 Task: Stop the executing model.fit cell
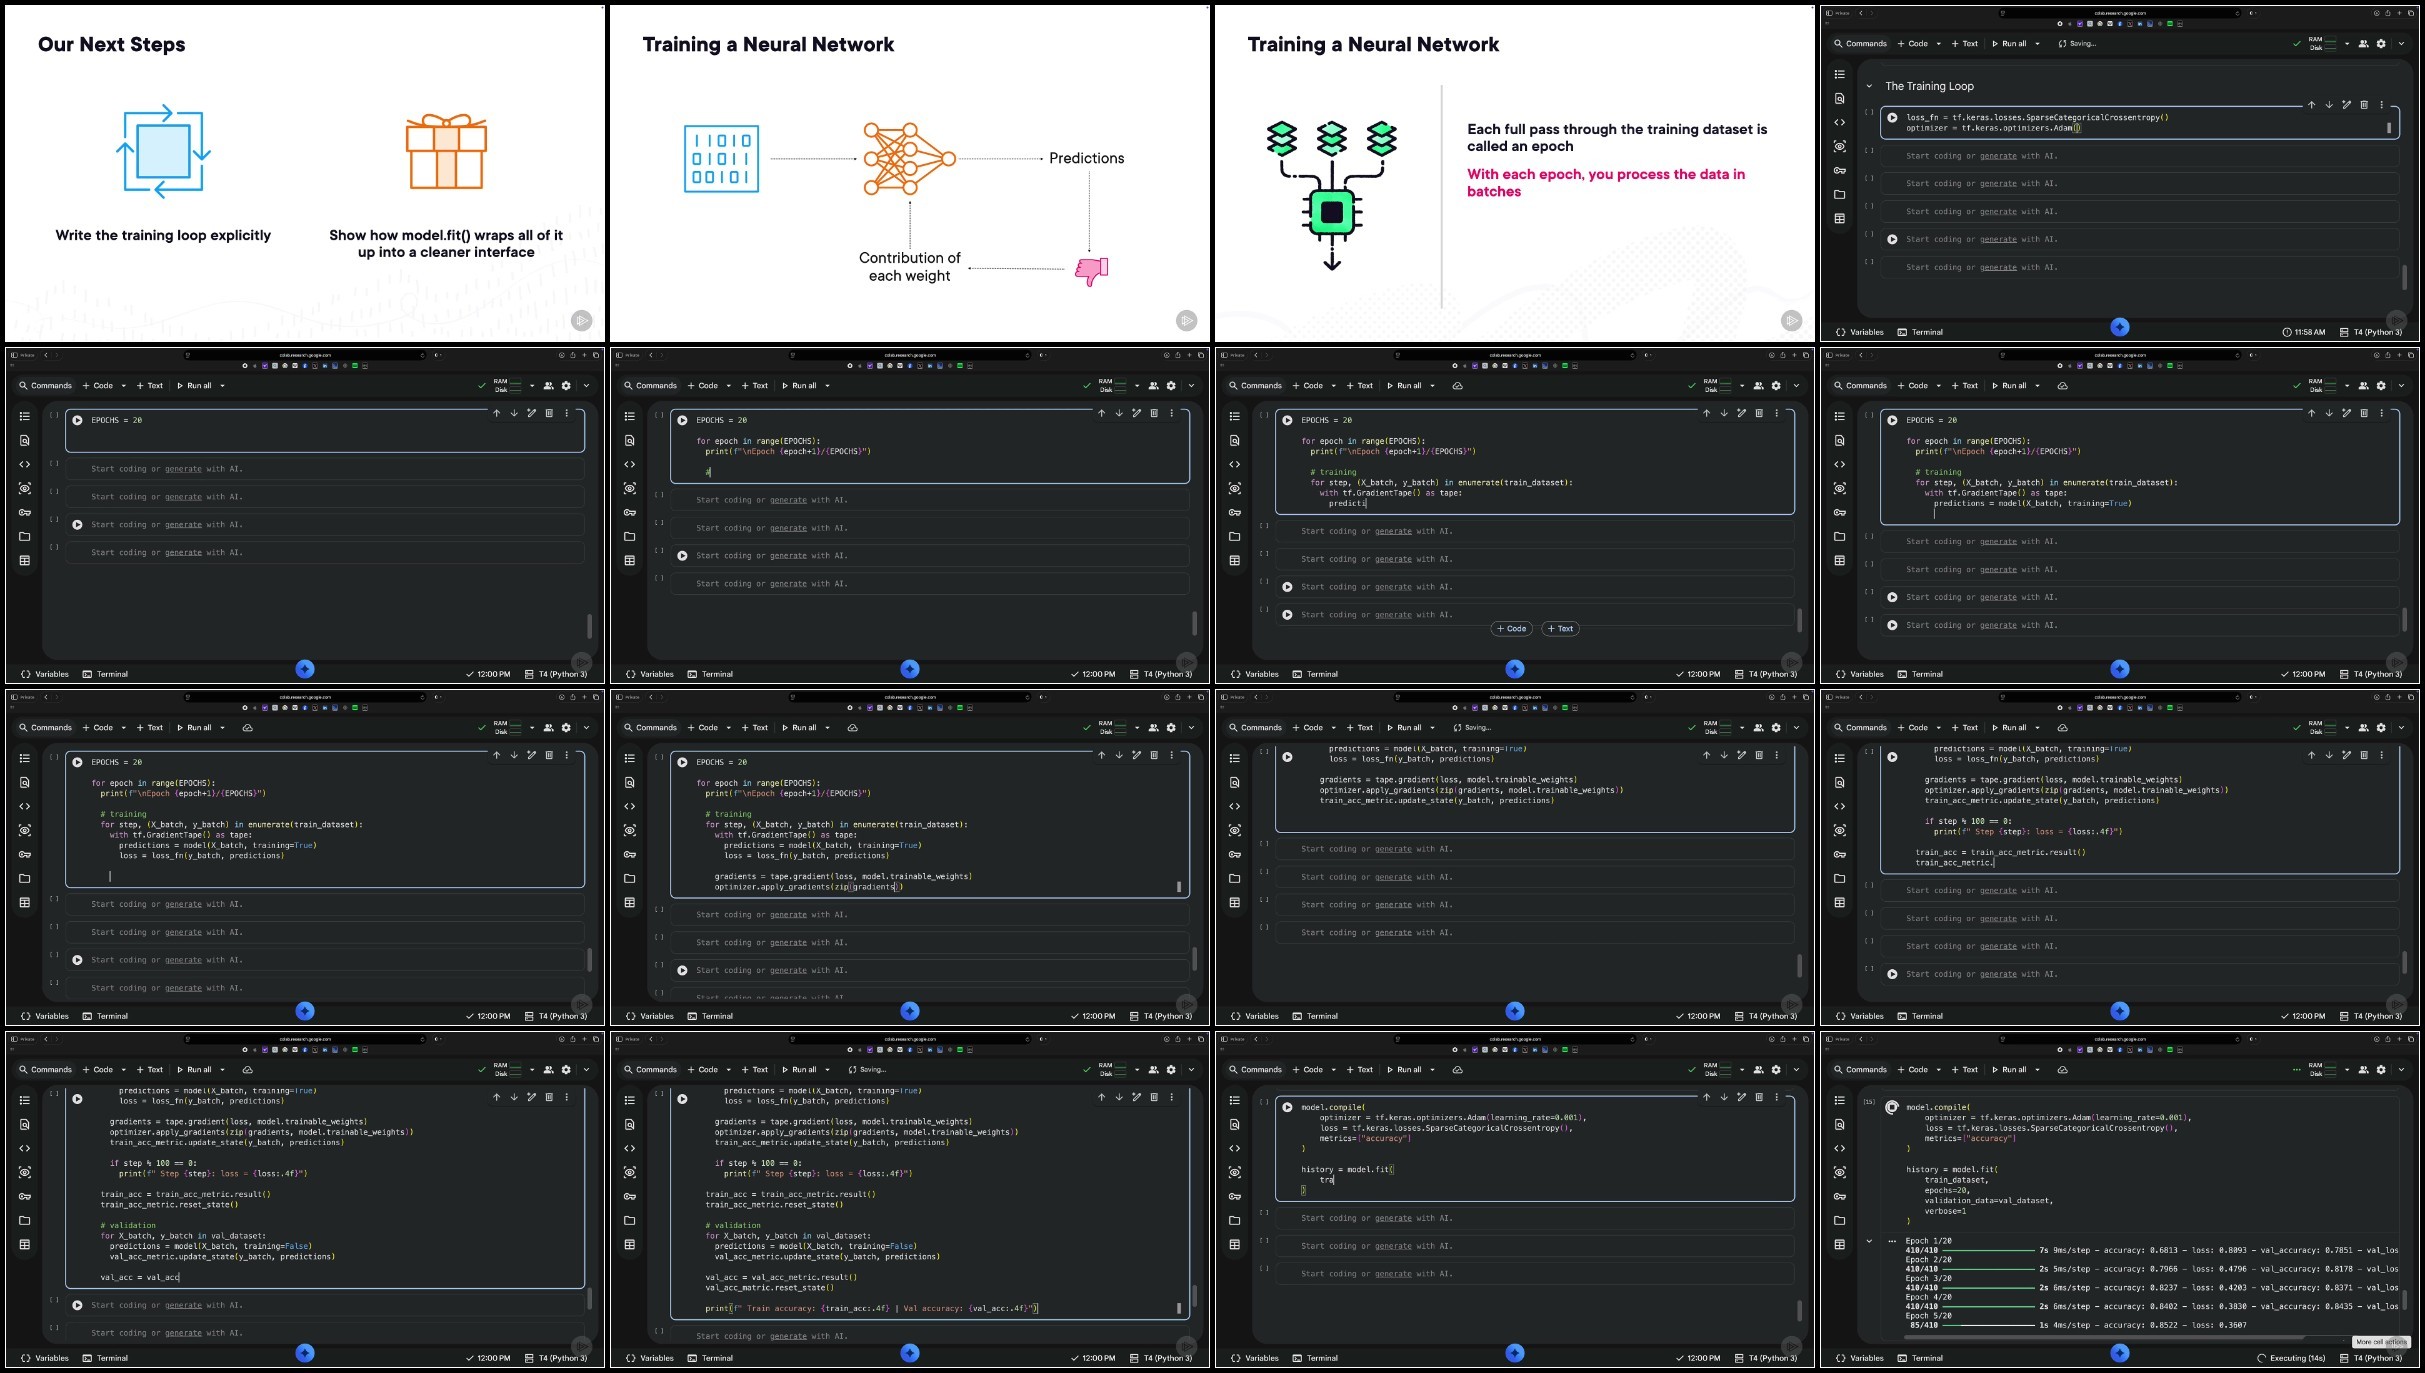(1892, 1108)
